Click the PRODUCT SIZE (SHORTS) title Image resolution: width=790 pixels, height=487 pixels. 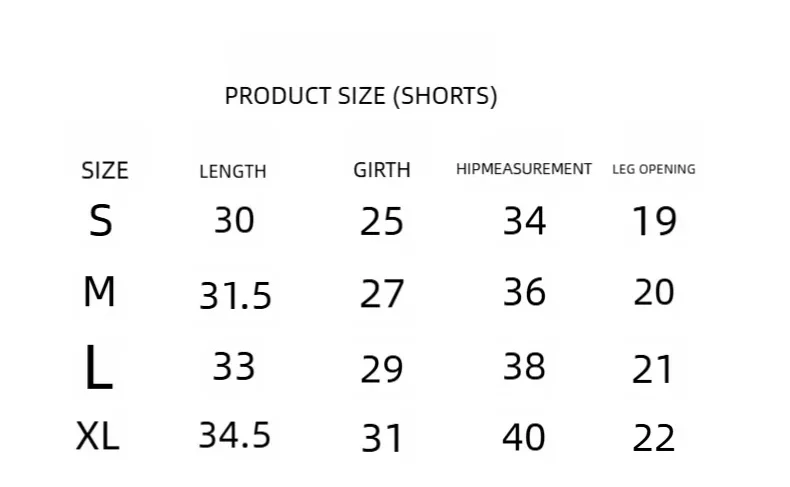pos(360,96)
